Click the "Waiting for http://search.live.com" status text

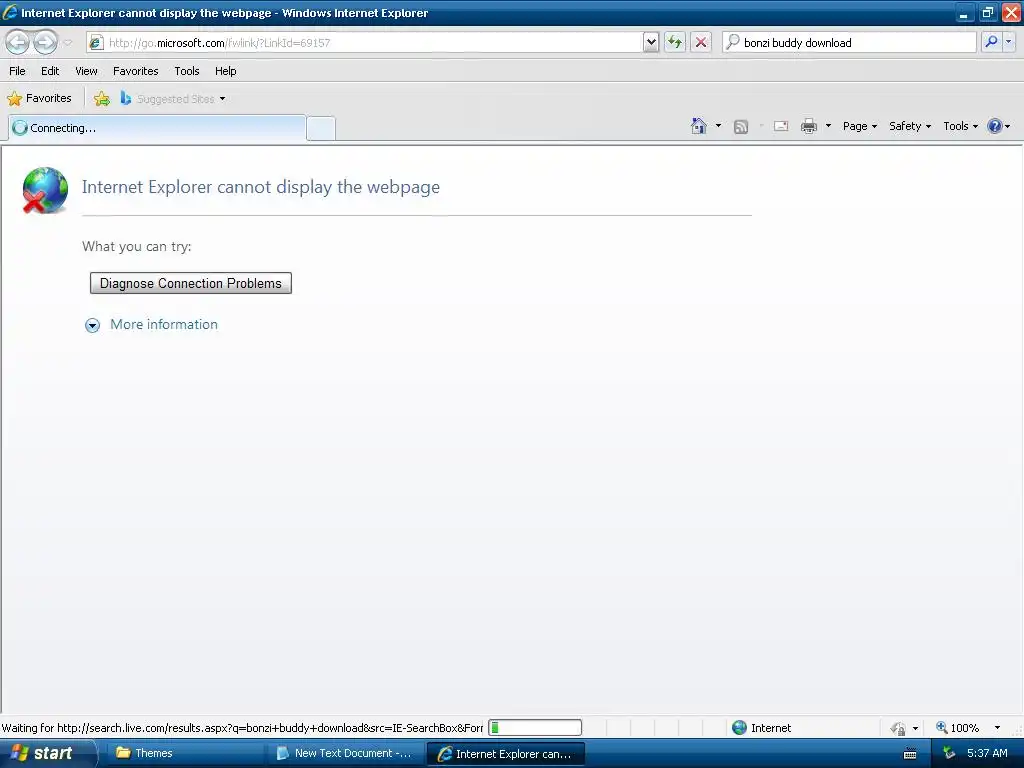[x=242, y=728]
